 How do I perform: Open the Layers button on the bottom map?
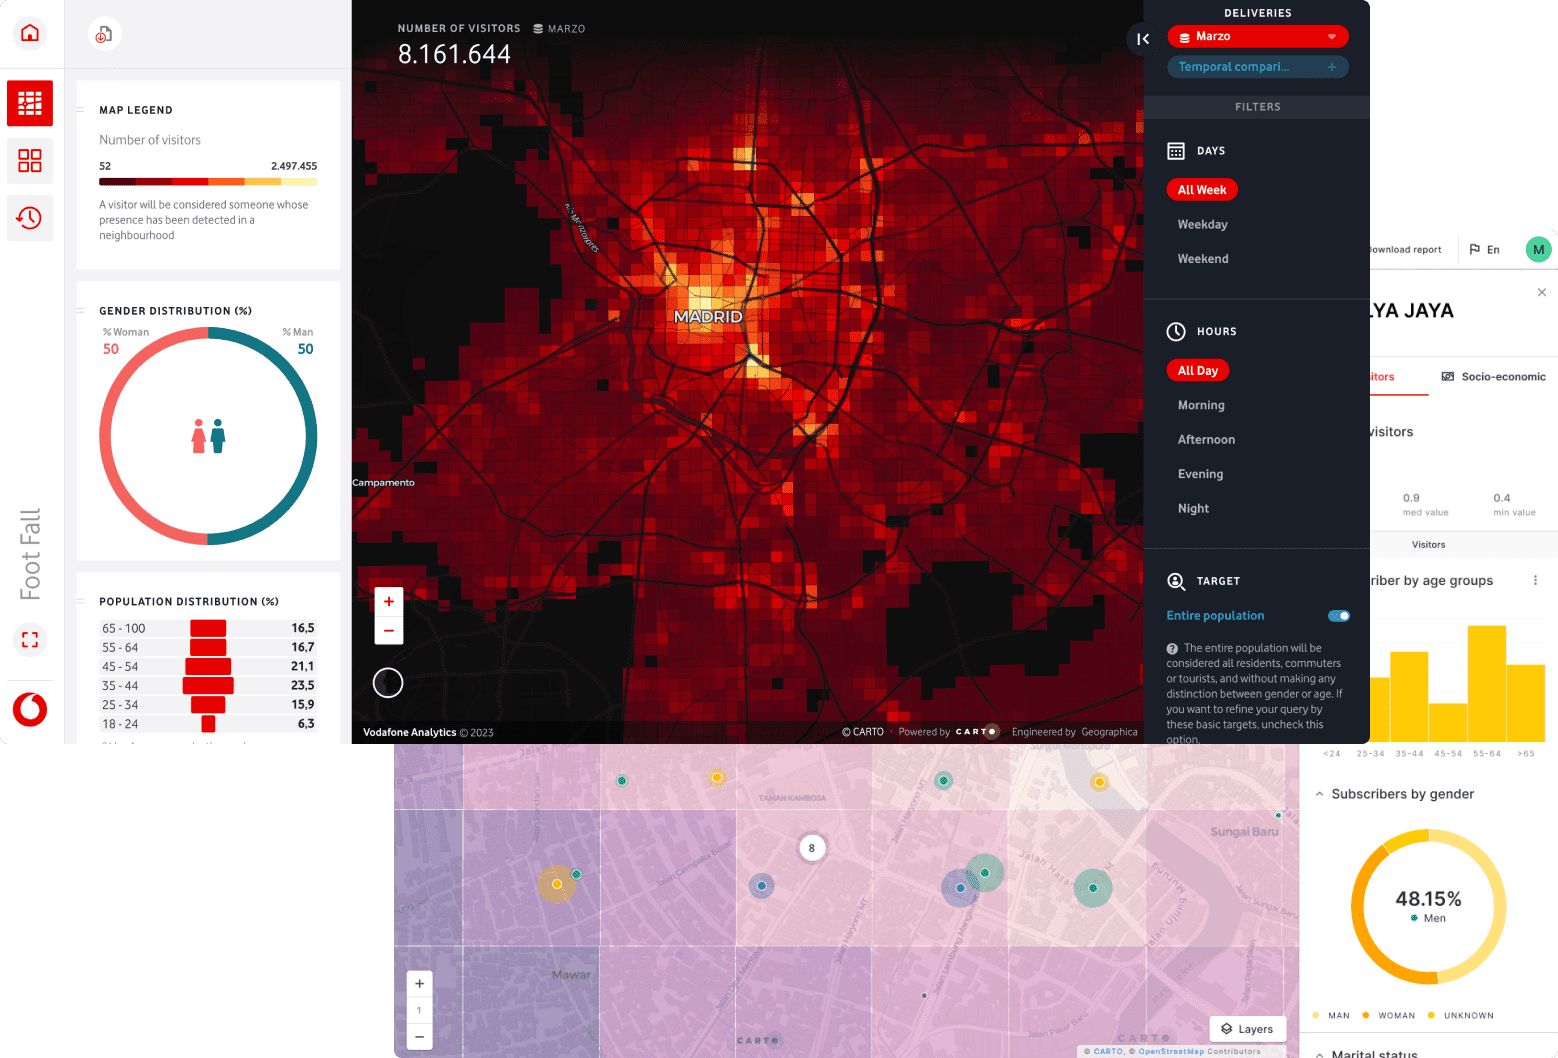pyautogui.click(x=1247, y=1028)
